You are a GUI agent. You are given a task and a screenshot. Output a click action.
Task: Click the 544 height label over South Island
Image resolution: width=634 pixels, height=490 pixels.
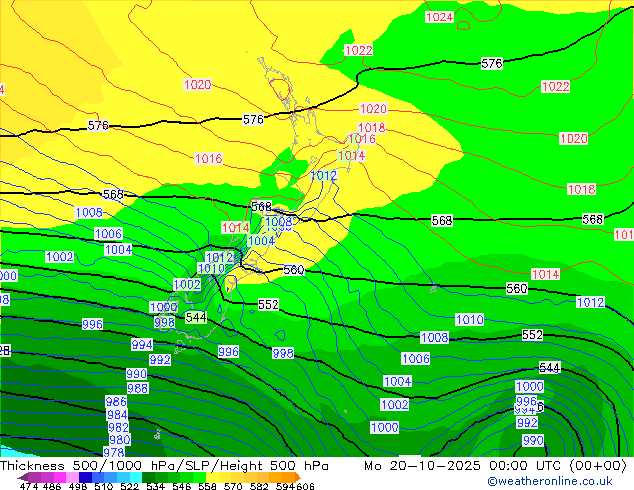196,317
